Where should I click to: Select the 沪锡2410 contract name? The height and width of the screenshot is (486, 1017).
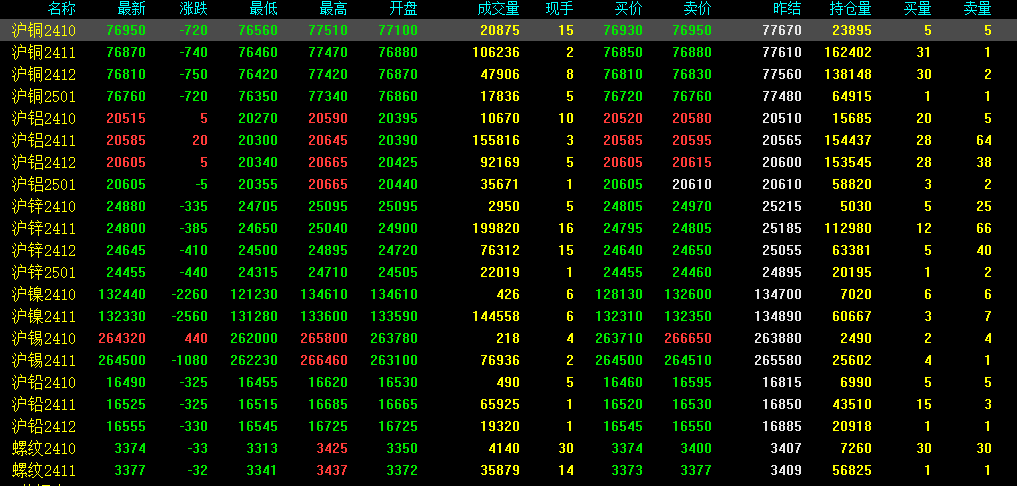click(x=43, y=339)
